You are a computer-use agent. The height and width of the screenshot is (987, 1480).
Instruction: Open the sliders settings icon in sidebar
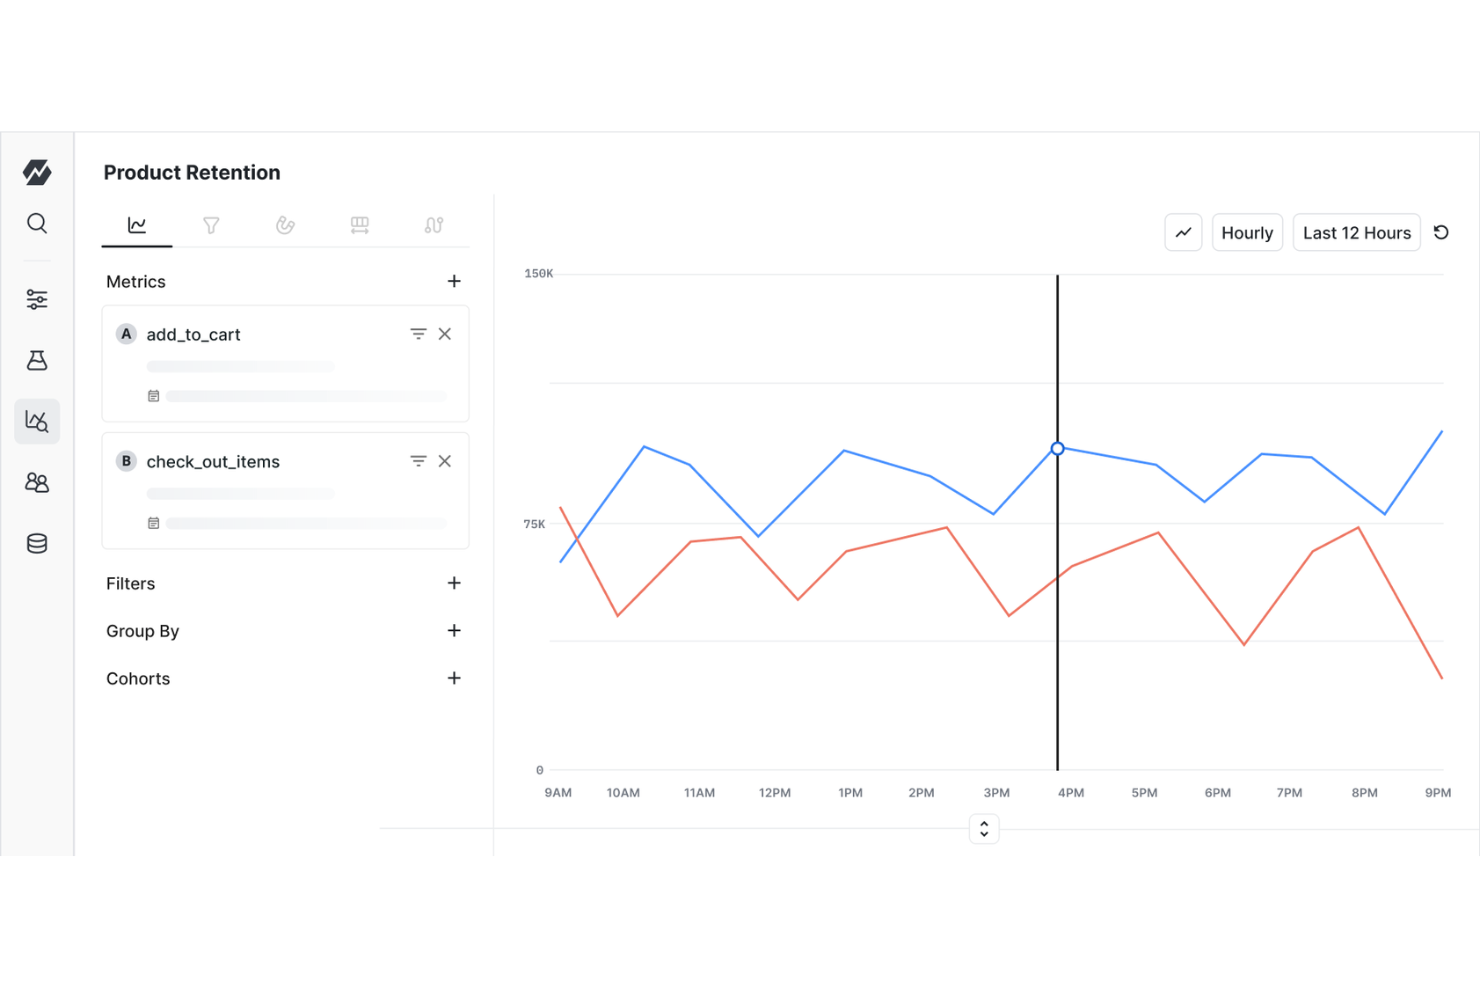click(x=37, y=299)
